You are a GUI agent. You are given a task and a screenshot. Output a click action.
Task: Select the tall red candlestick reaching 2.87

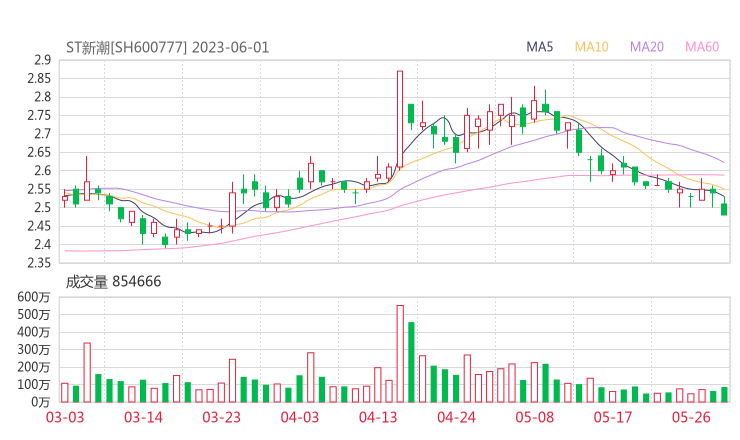pos(400,119)
